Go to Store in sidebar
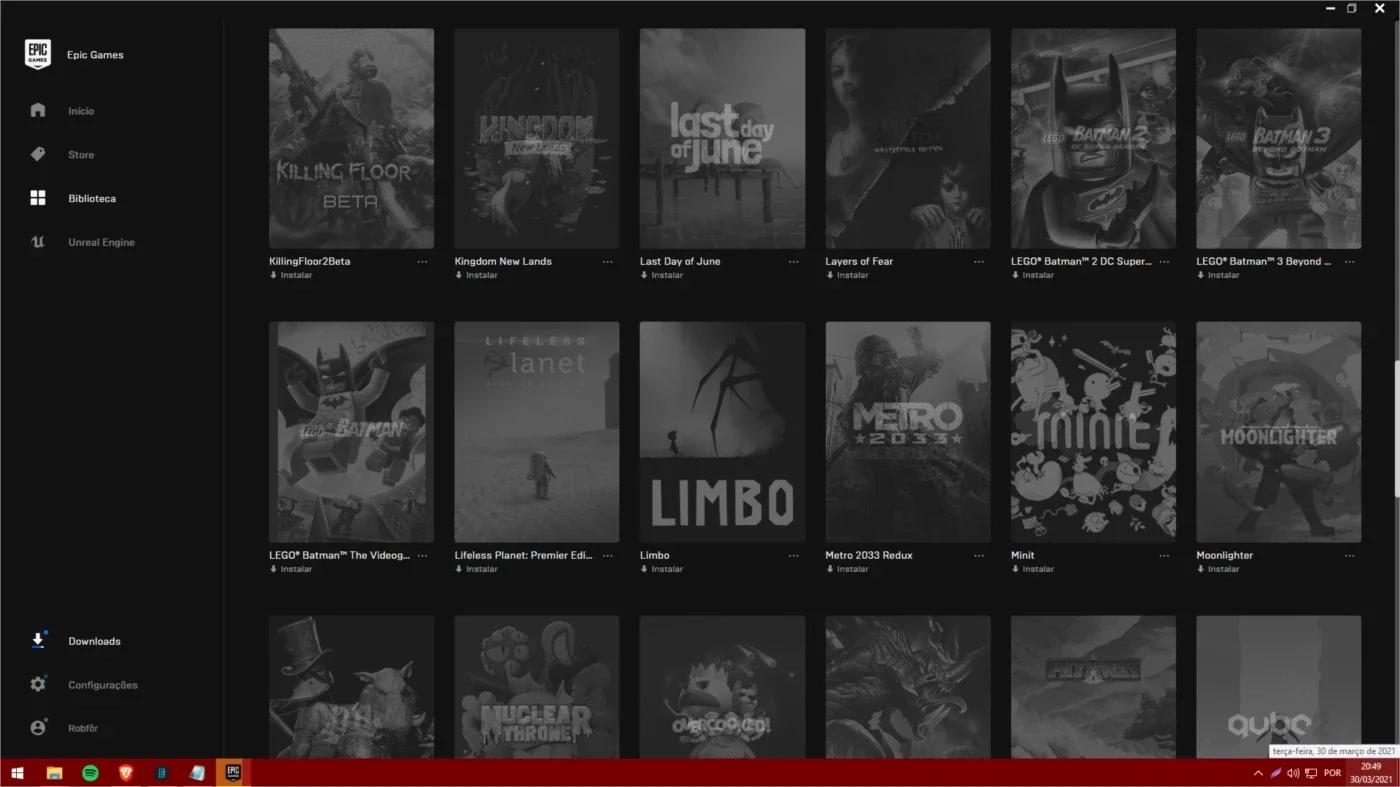This screenshot has width=1400, height=787. click(x=81, y=155)
